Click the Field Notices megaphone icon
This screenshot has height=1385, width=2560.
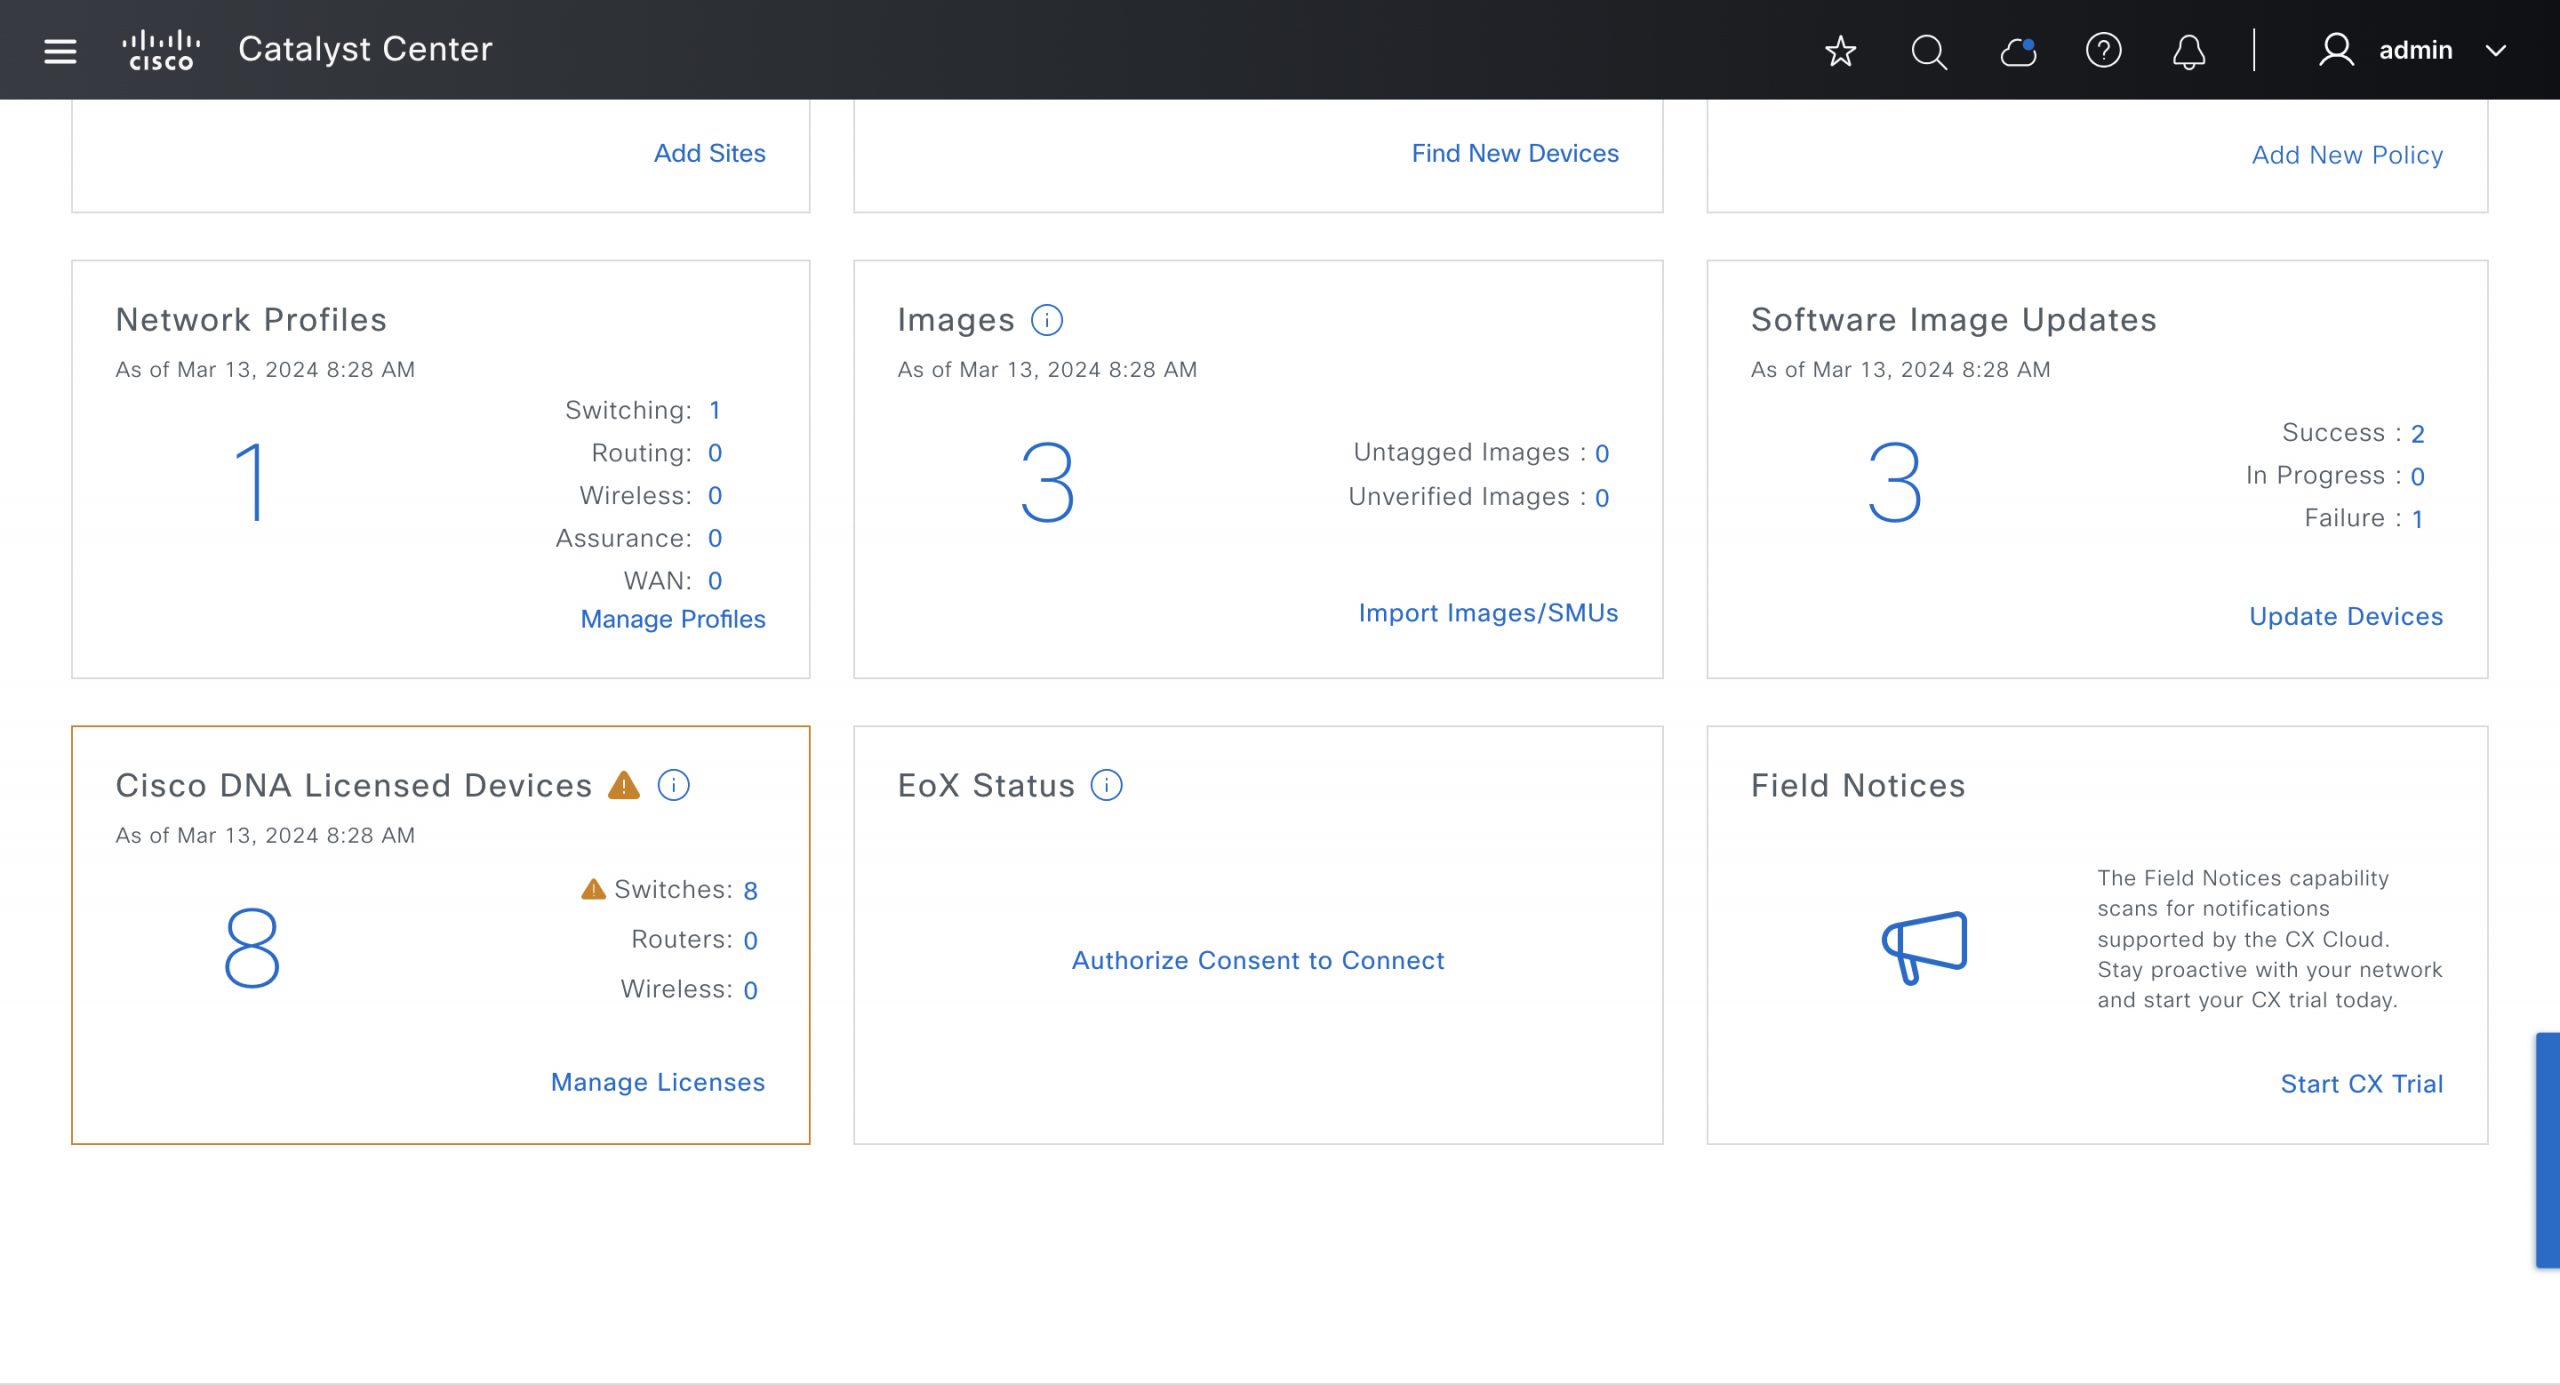[1924, 946]
